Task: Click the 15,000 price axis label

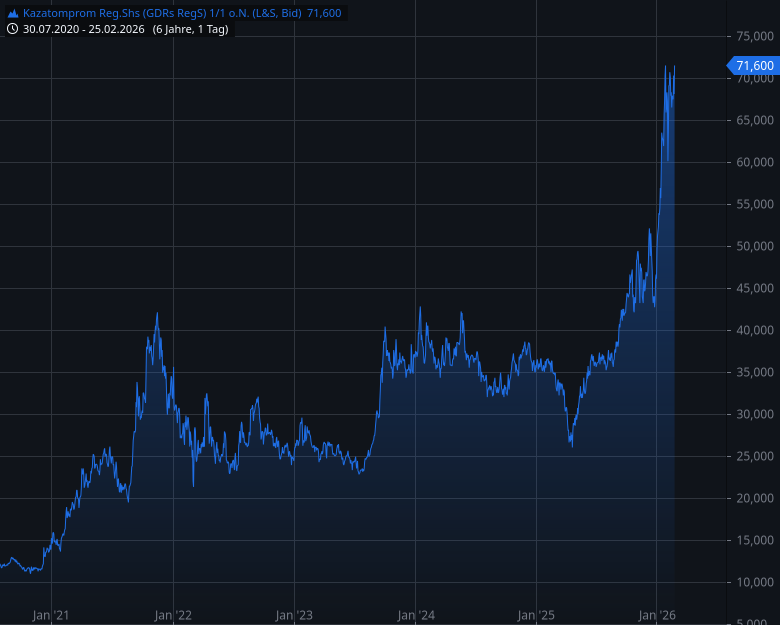Action: pos(755,540)
